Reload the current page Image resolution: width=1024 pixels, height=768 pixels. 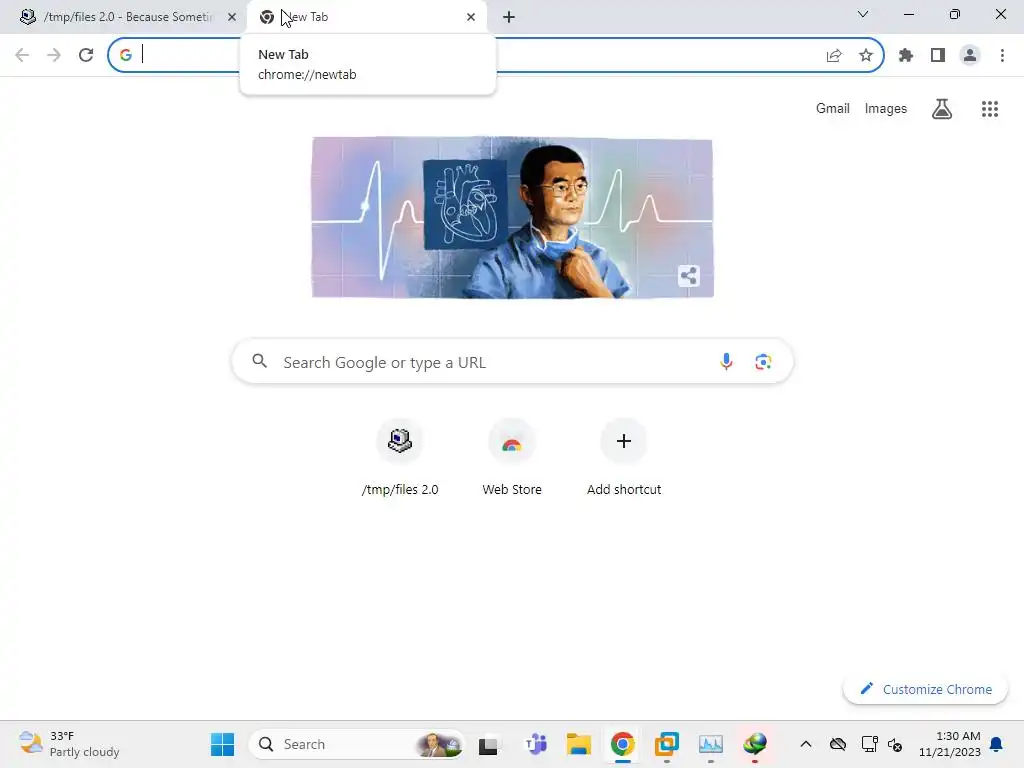(x=86, y=55)
